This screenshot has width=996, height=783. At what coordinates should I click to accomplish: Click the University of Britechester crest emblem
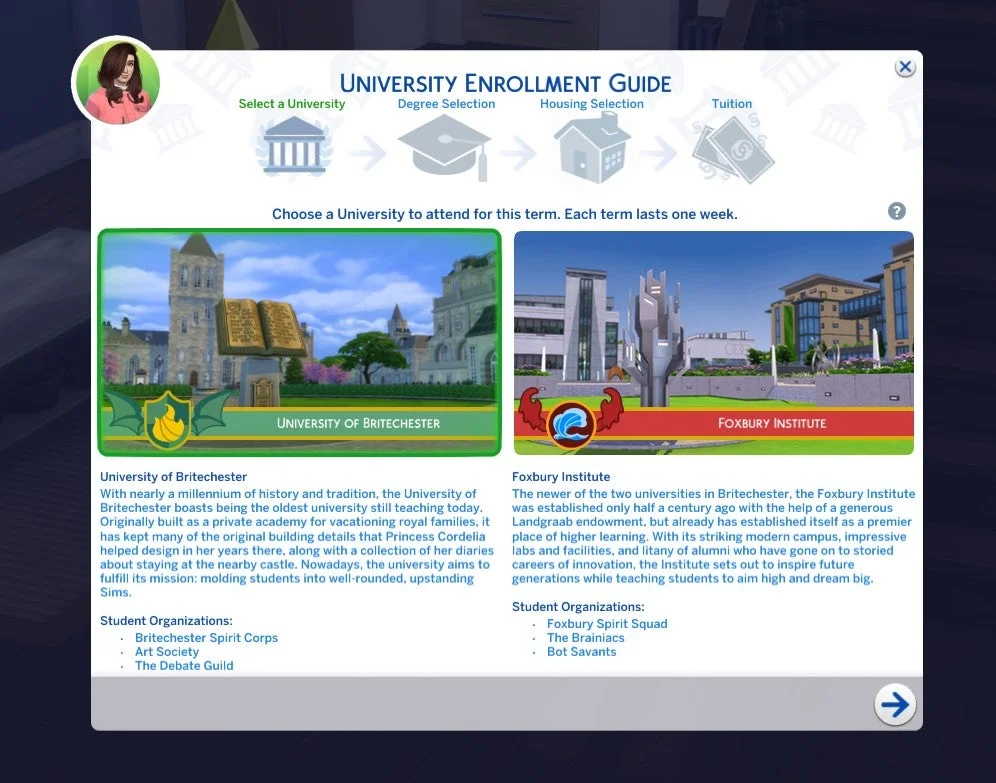point(168,422)
